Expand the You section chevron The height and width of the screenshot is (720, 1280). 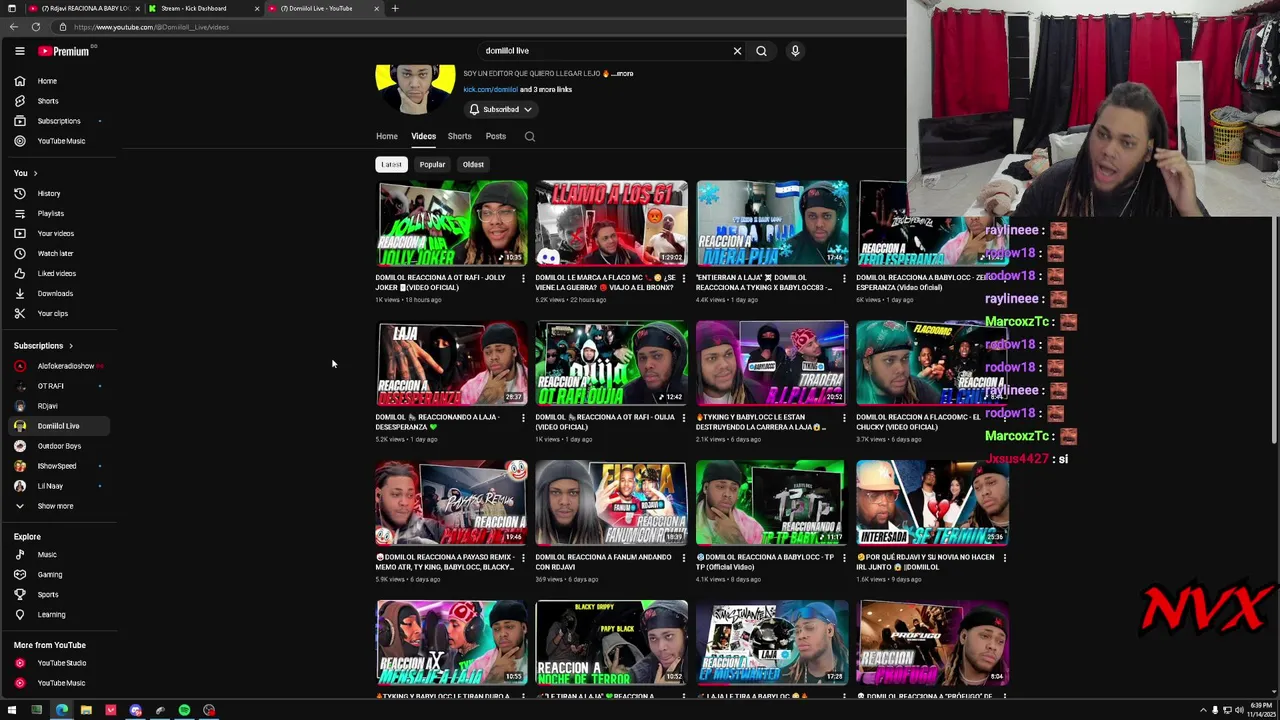click(35, 173)
